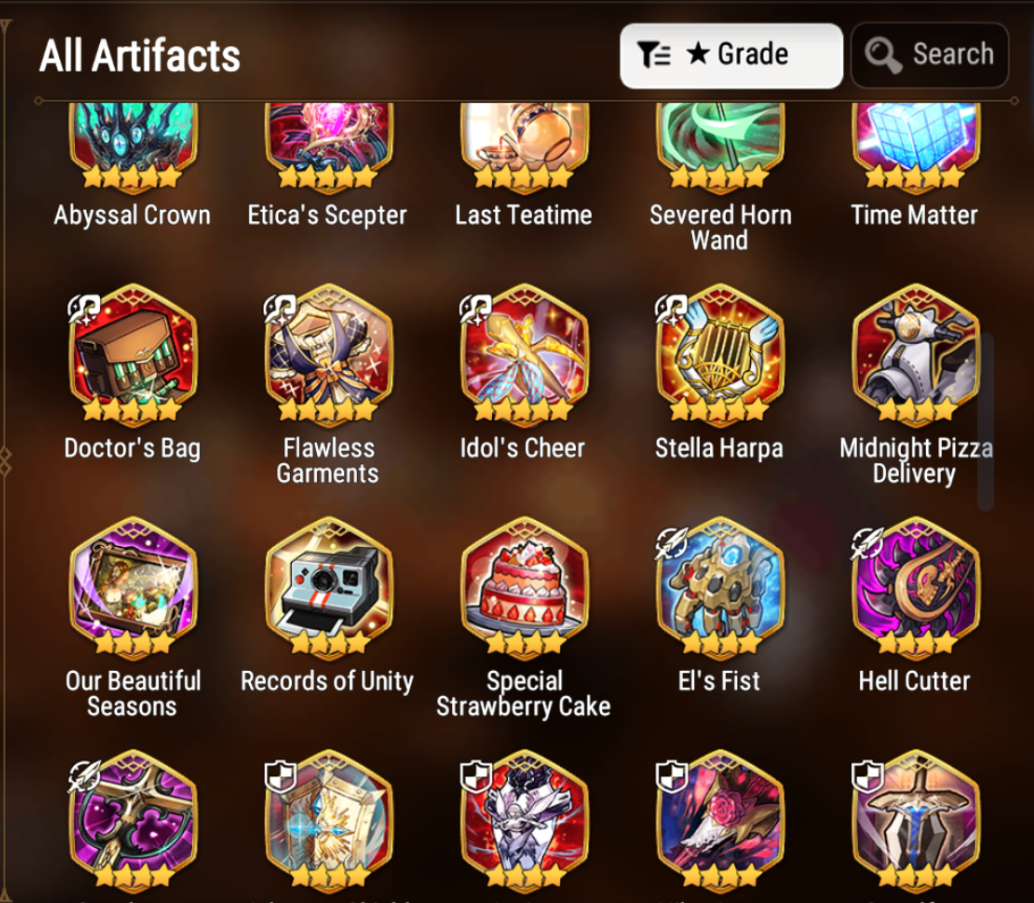Click the artifact list vertical scrollbar
1034x903 pixels.
tap(986, 422)
